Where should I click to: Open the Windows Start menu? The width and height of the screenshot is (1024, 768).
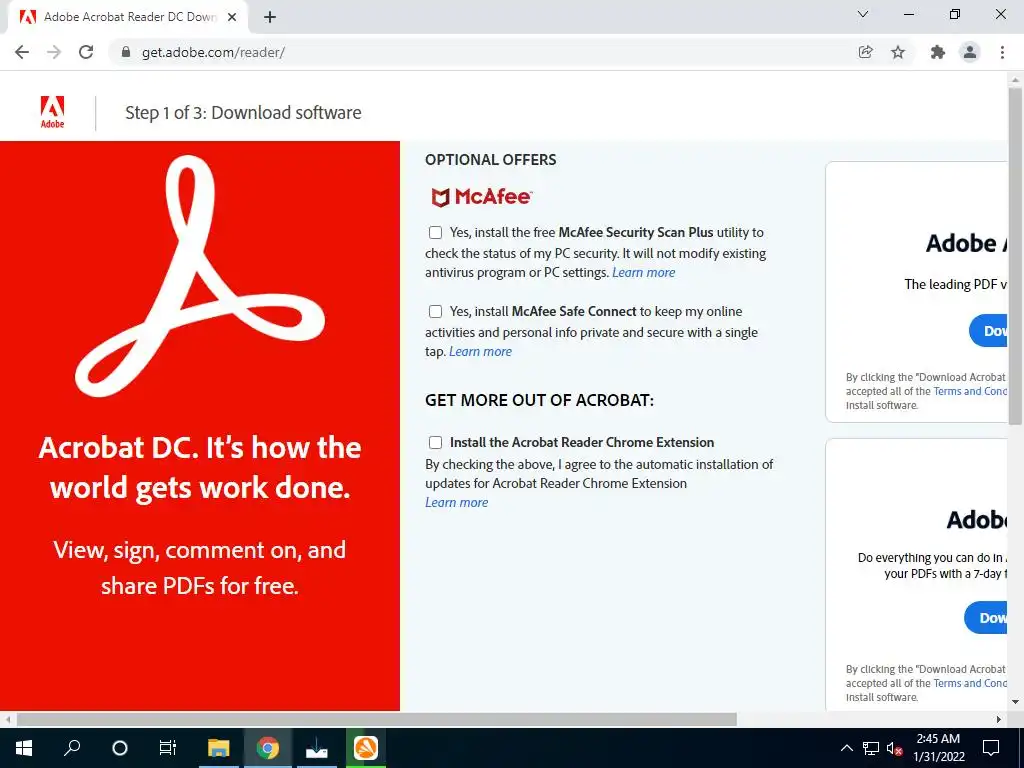(24, 748)
